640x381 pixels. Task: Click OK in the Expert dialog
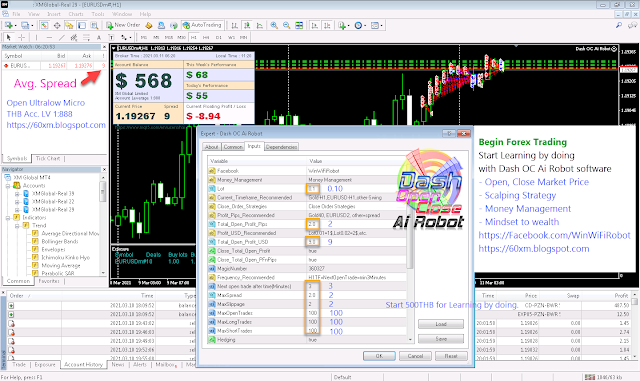pos(379,356)
